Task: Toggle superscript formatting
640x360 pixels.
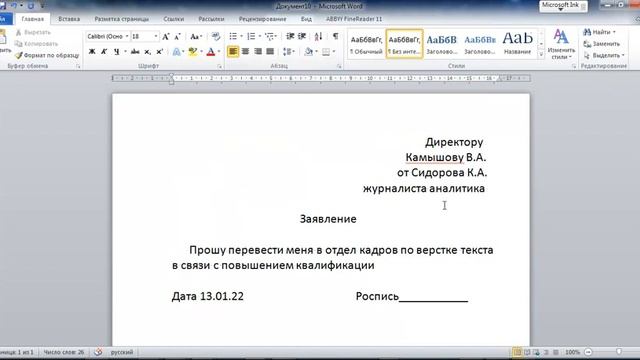Action: point(160,52)
